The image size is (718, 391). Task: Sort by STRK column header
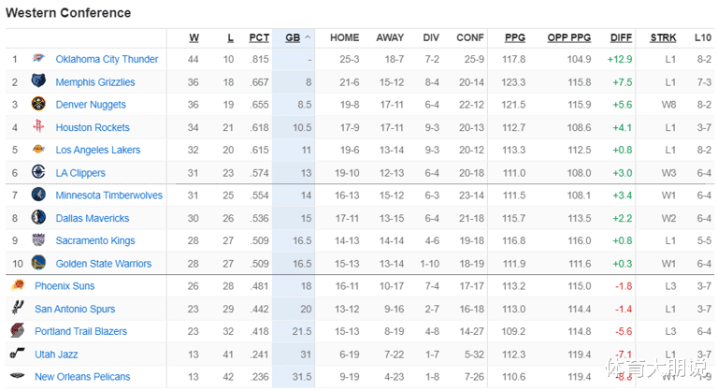coord(663,38)
